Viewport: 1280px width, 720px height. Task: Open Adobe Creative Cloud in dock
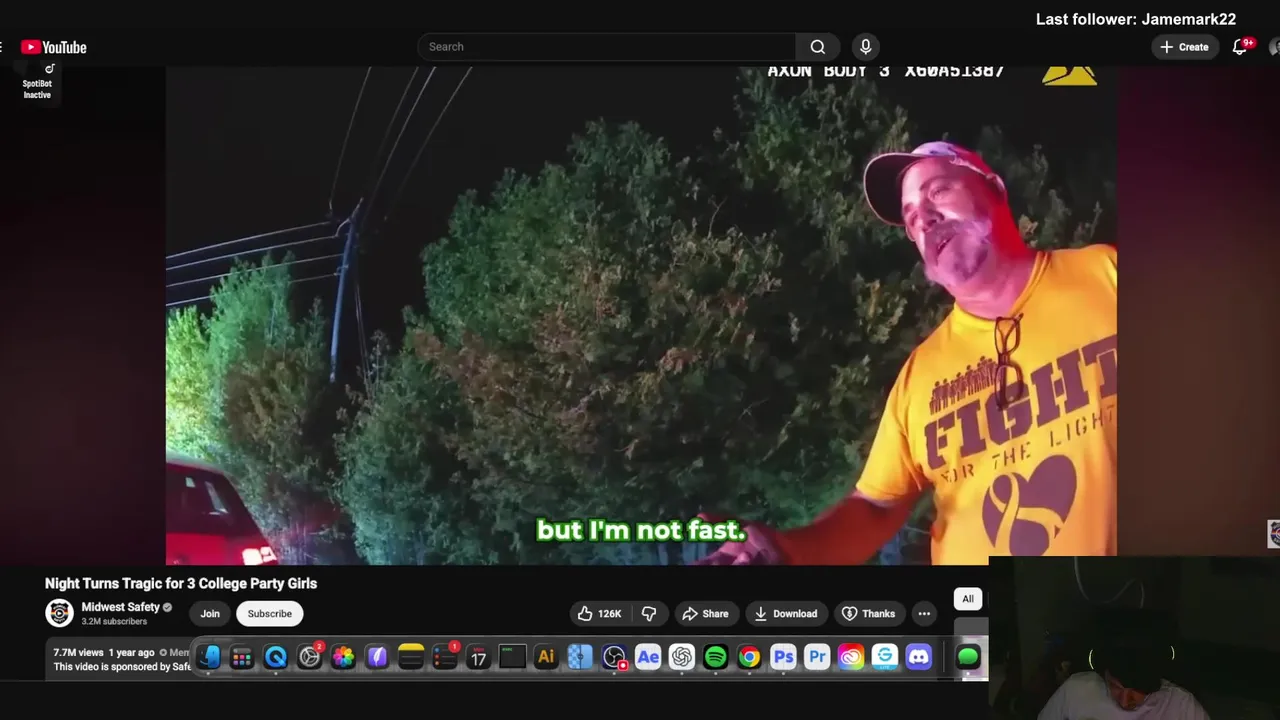pyautogui.click(x=851, y=657)
